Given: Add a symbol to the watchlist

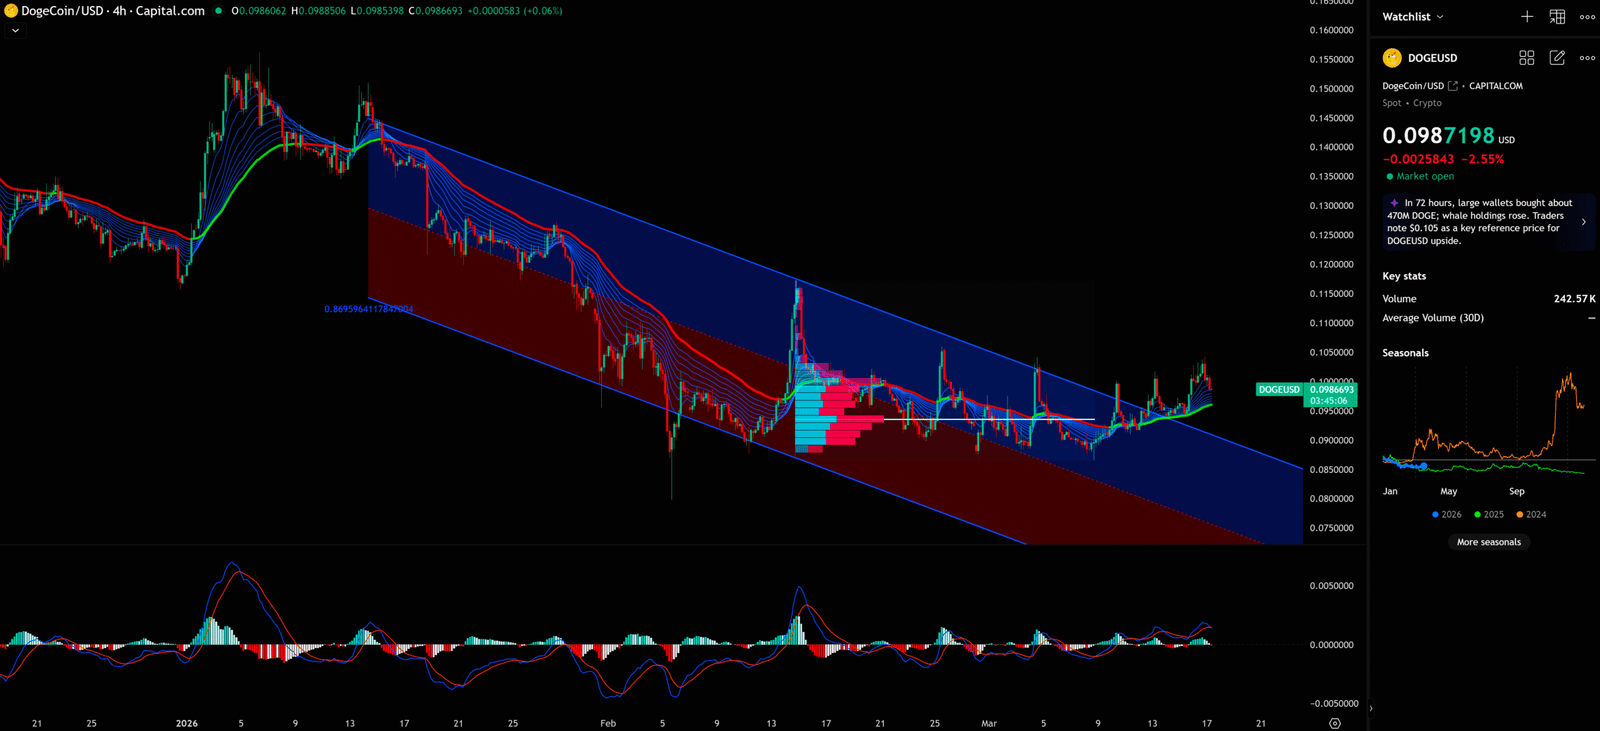Looking at the screenshot, I should click(x=1527, y=17).
